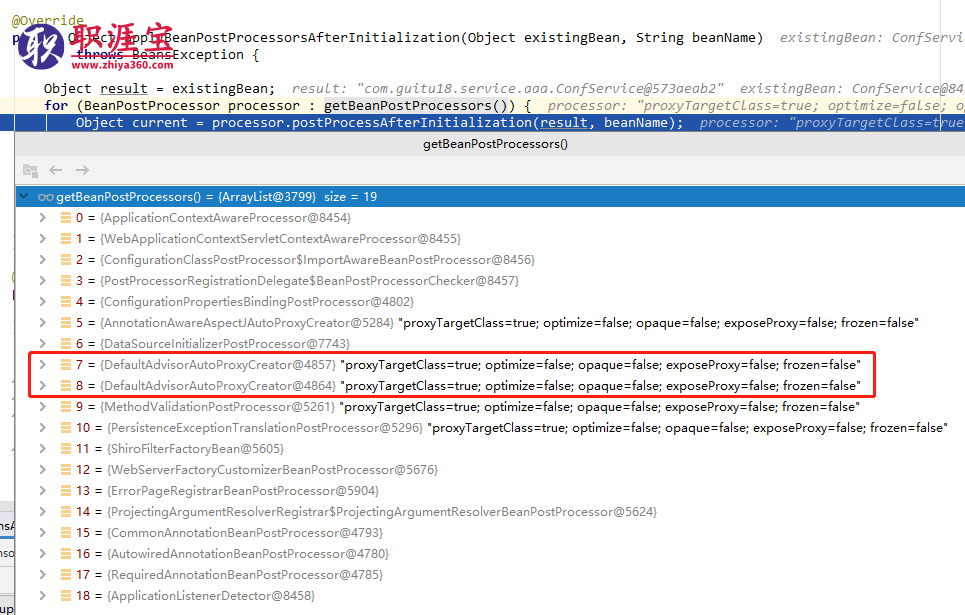
Task: Collapse the getBeanPostProcessors() ArrayList root node
Action: pos(24,196)
